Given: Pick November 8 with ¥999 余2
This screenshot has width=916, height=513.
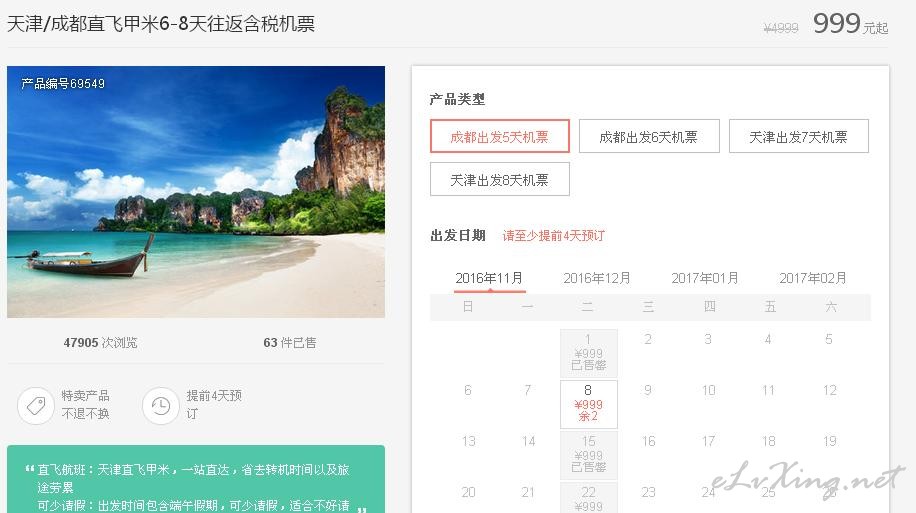Looking at the screenshot, I should click(x=588, y=404).
